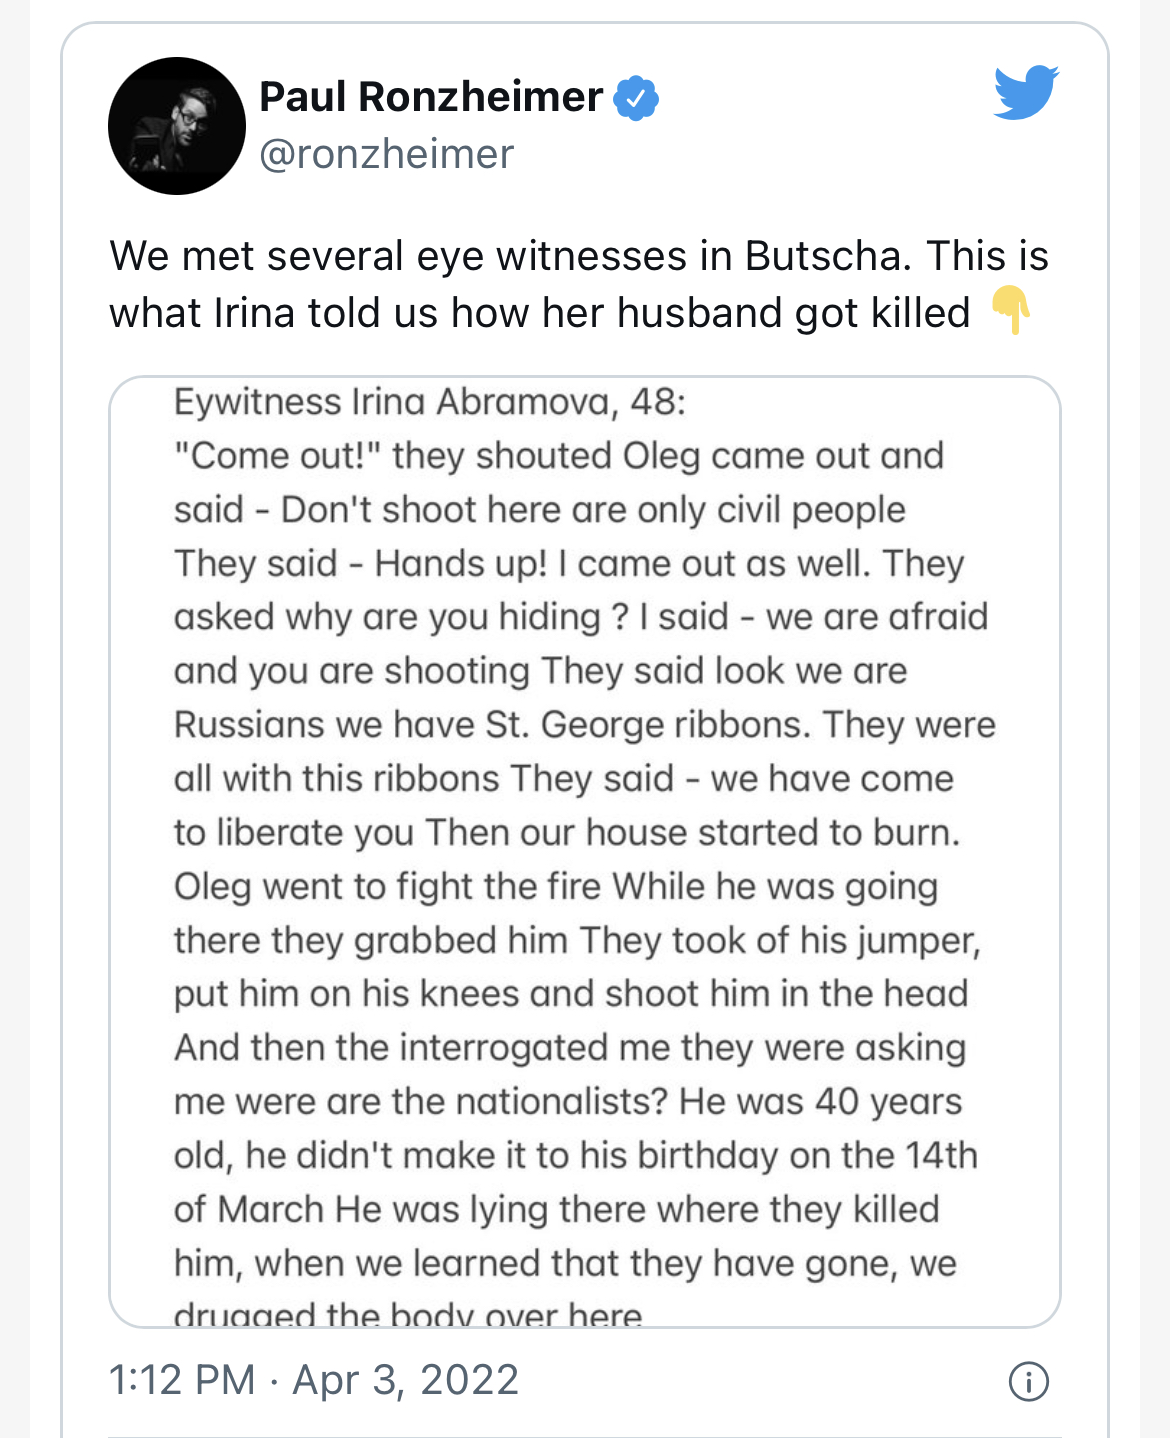Click the 'Oleg went to fight the fire' line
This screenshot has height=1438, width=1170.
click(x=555, y=886)
